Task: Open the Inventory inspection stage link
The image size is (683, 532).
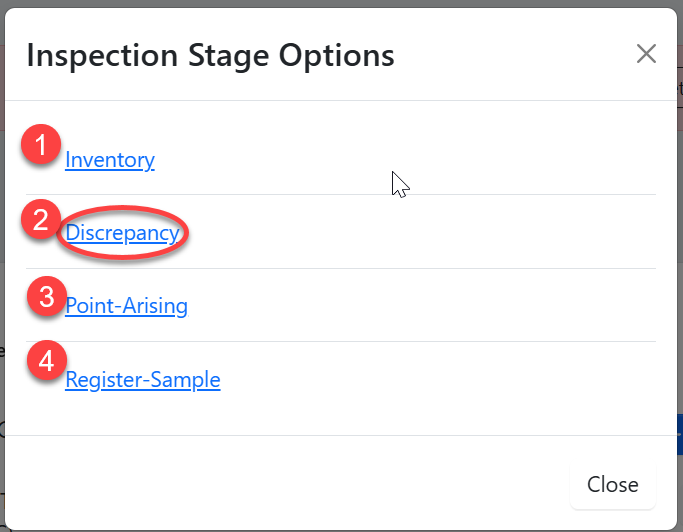Action: tap(110, 160)
